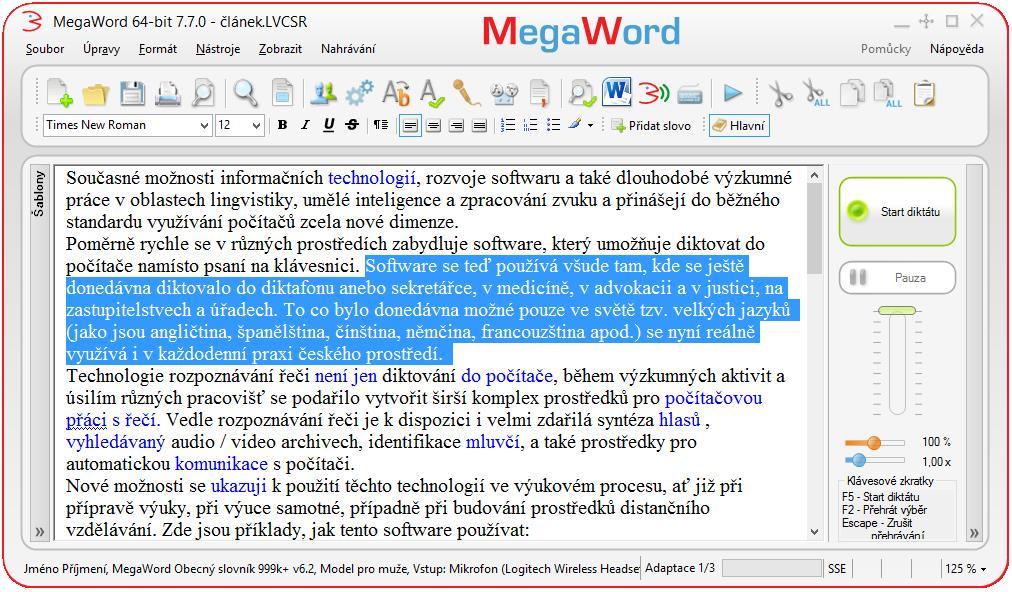1012x592 pixels.
Task: Copy selection with the copy pages icon
Action: point(851,94)
